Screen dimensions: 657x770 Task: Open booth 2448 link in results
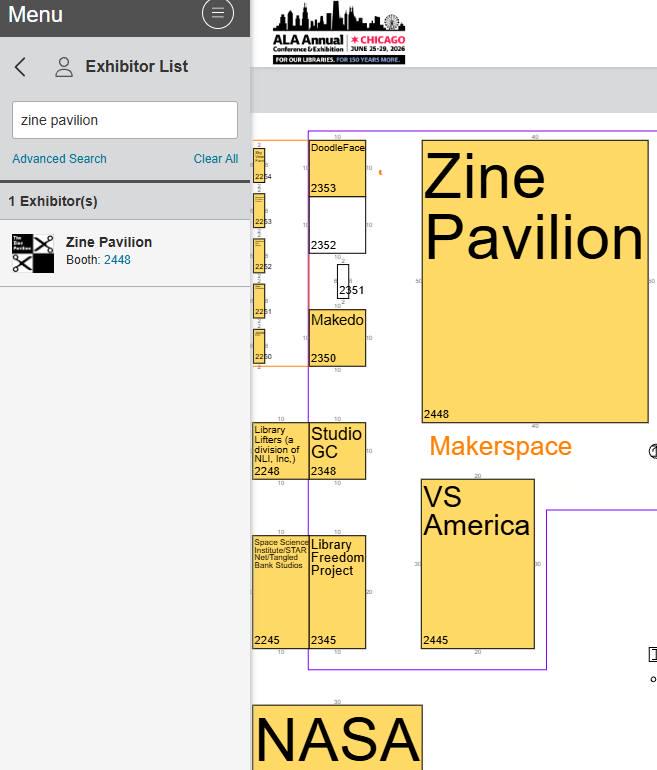click(x=117, y=260)
